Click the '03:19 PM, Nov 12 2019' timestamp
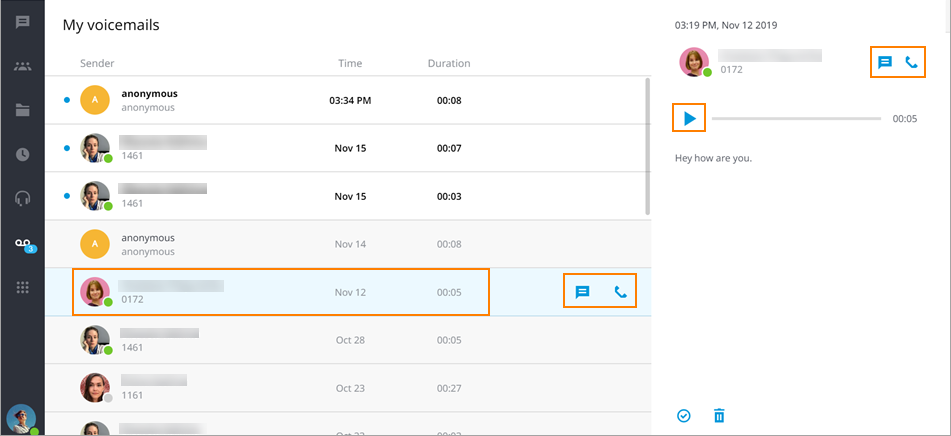 726,25
